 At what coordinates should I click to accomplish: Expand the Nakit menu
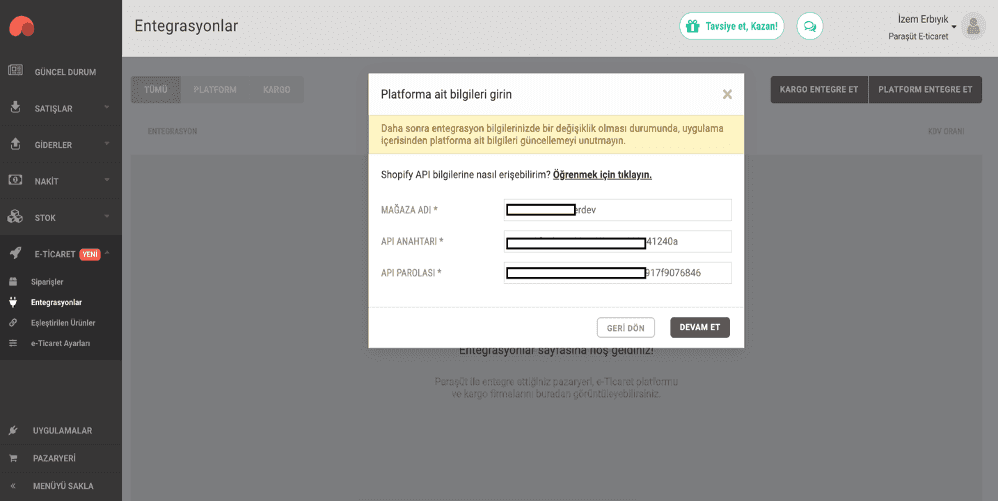point(60,181)
